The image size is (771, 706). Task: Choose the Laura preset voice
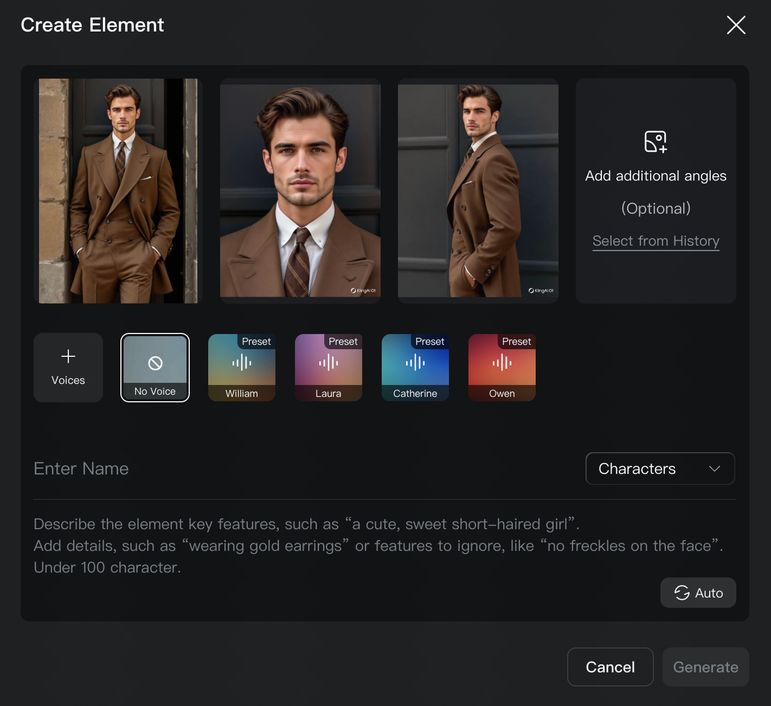(328, 367)
